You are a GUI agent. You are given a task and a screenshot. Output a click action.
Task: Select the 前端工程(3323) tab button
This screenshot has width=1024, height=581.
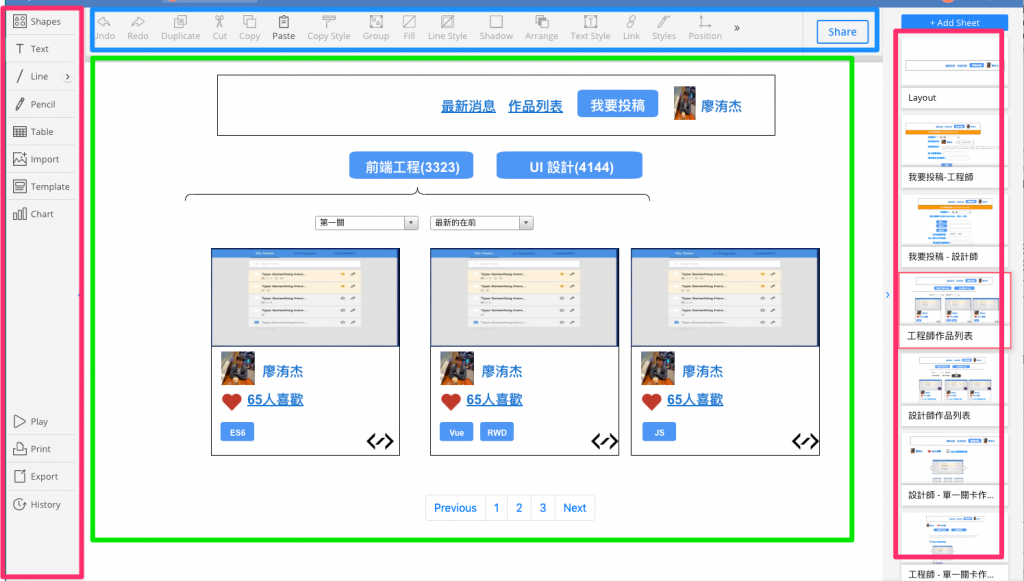tap(411, 166)
